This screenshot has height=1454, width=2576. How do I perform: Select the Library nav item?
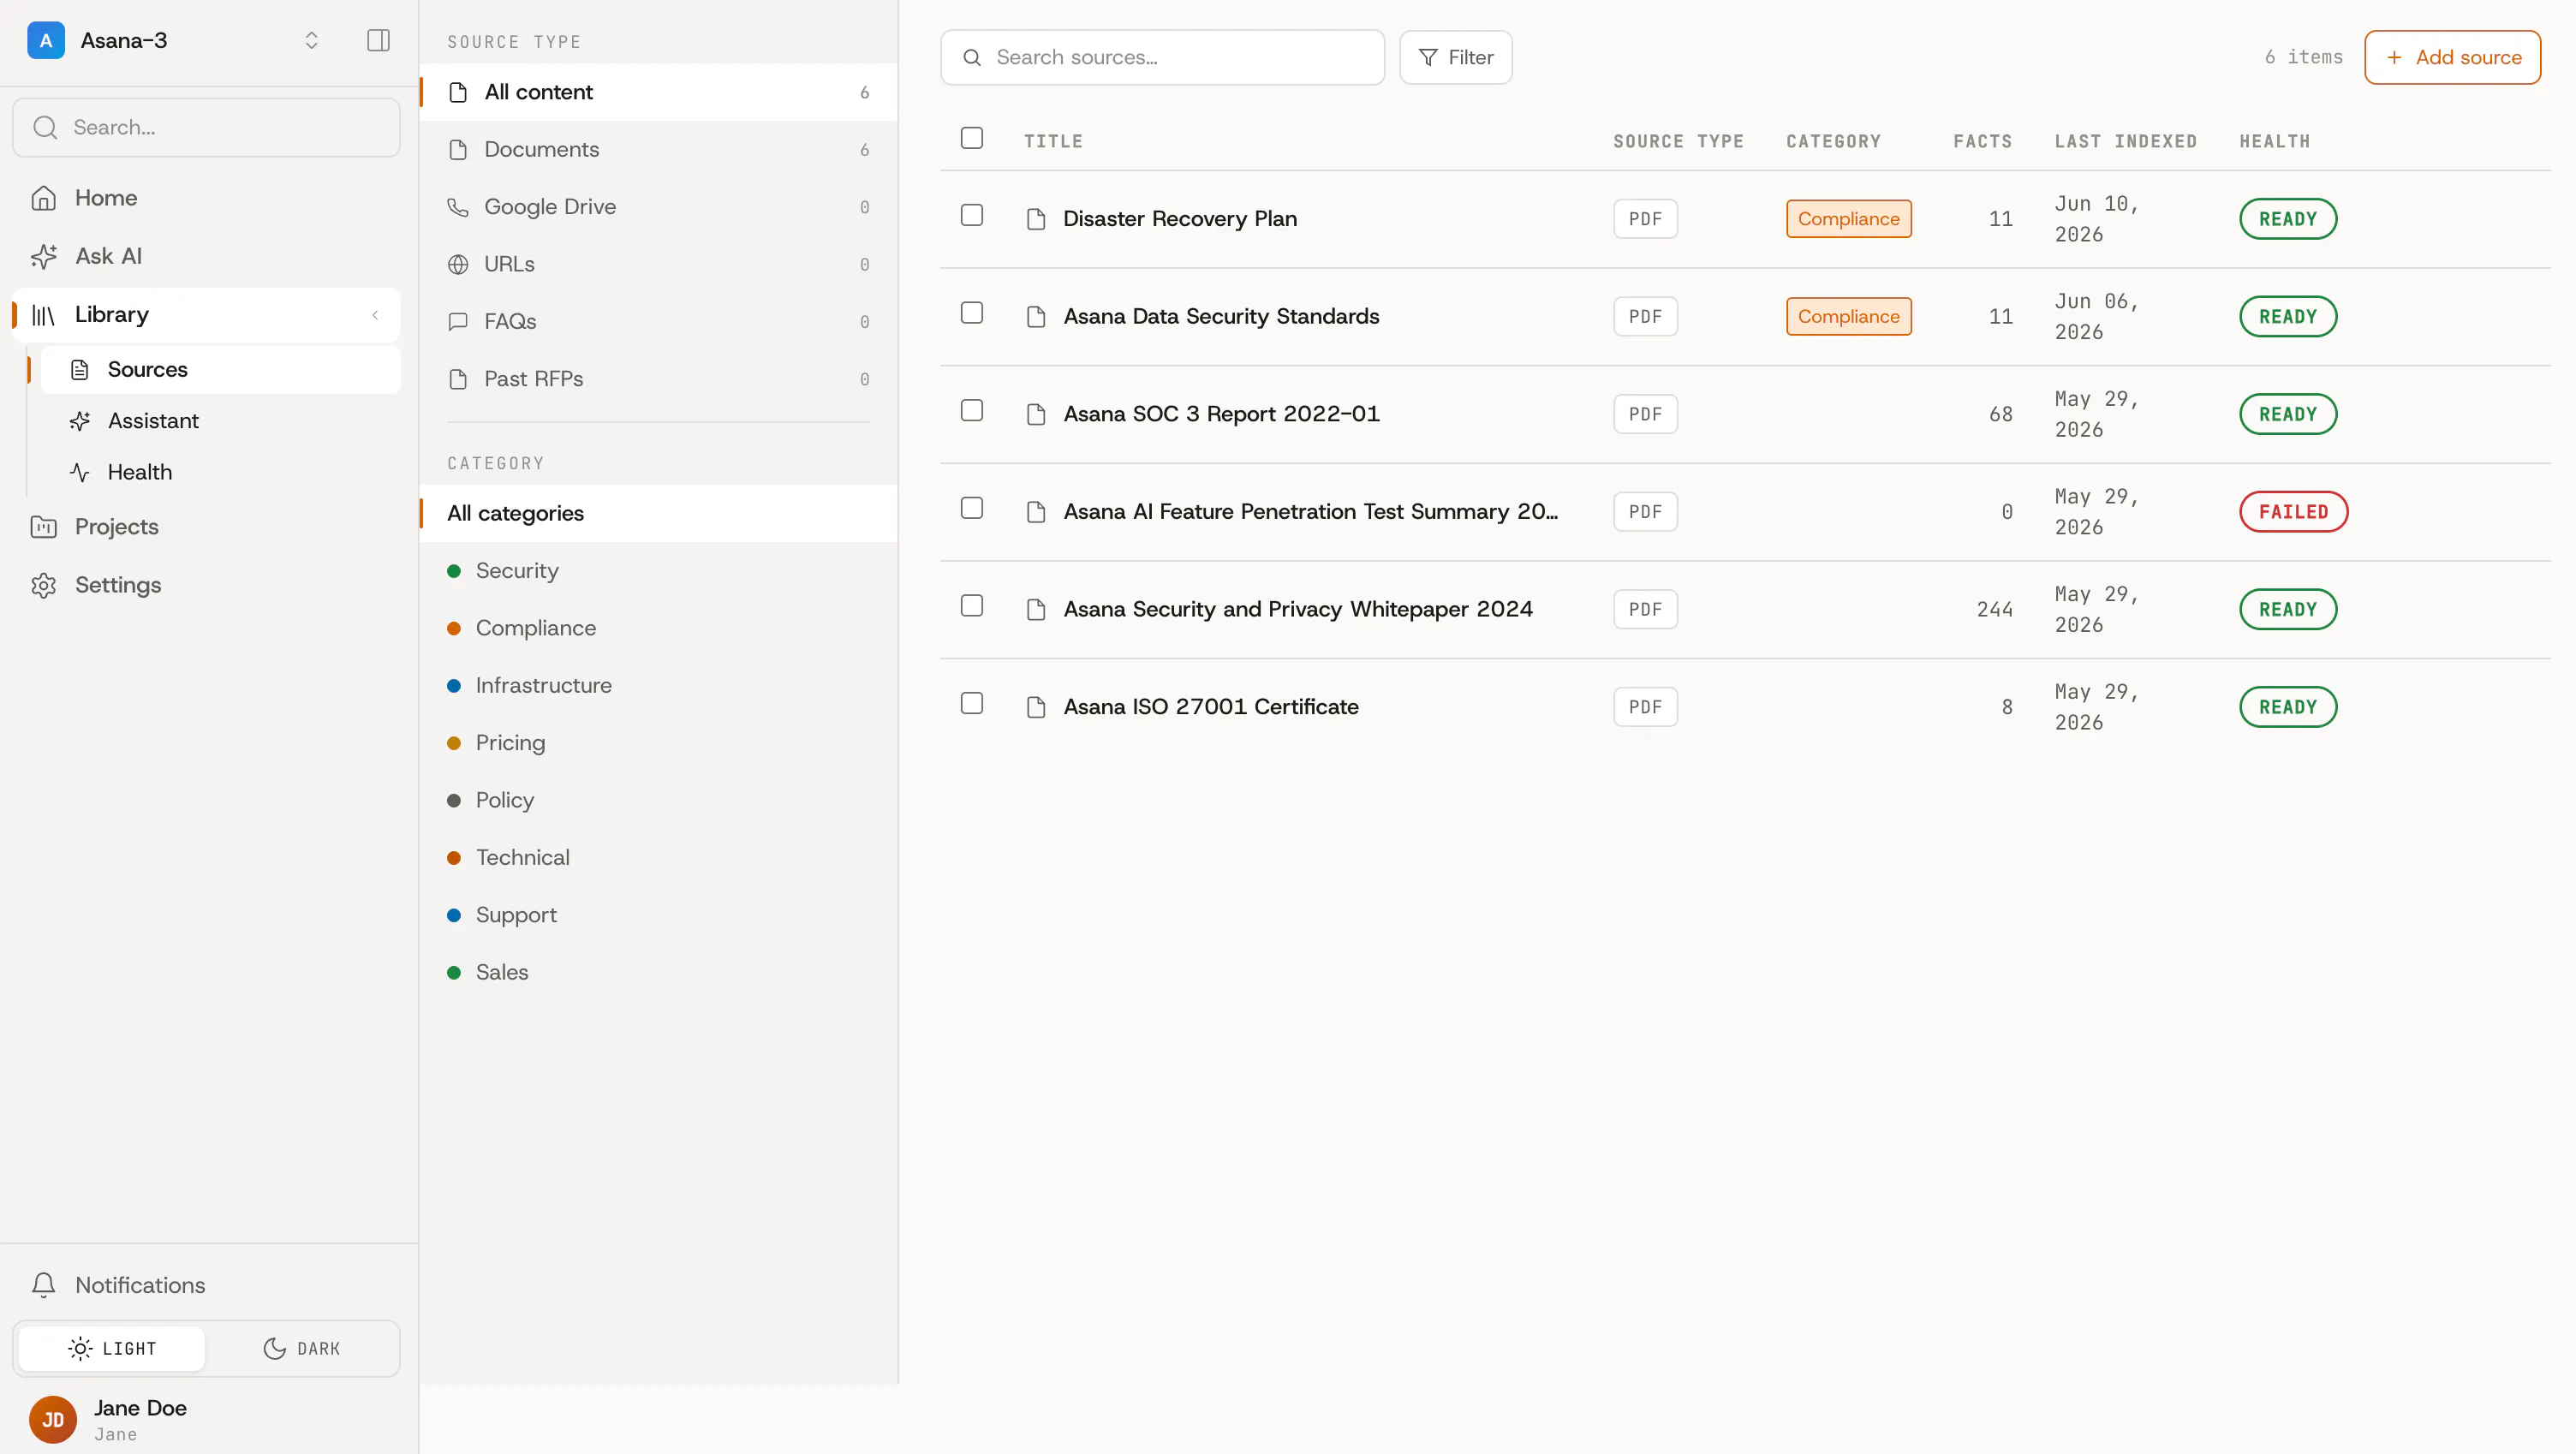coord(206,314)
